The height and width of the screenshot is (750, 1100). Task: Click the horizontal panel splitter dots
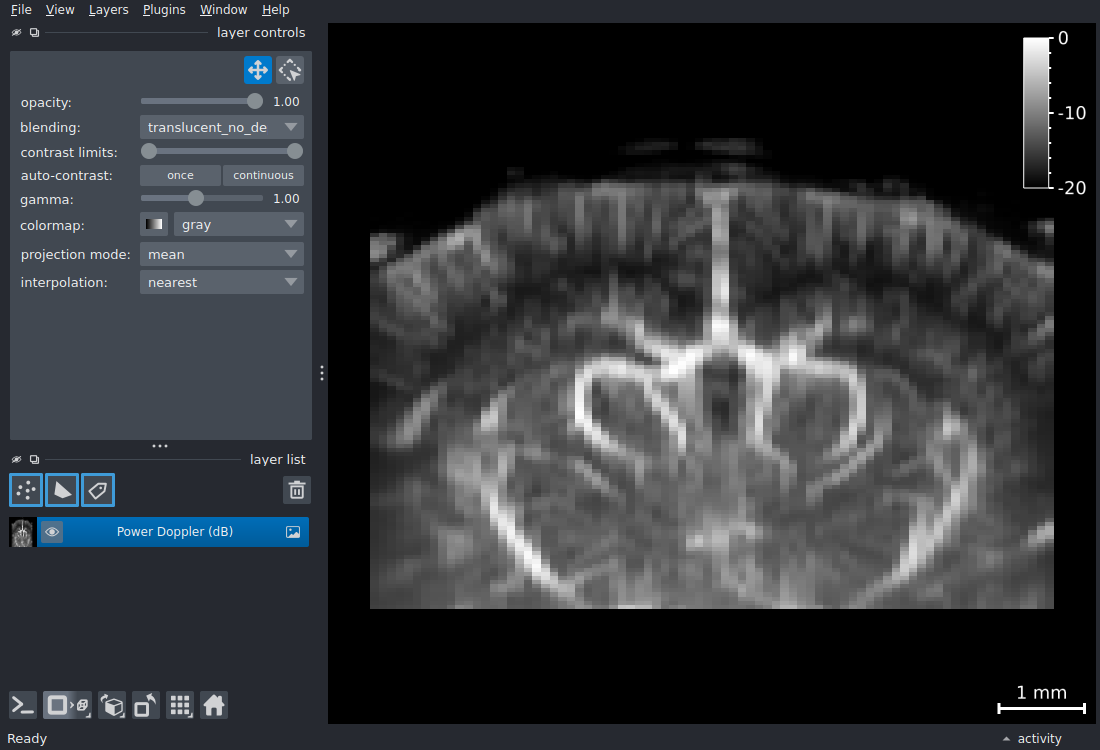[x=160, y=446]
